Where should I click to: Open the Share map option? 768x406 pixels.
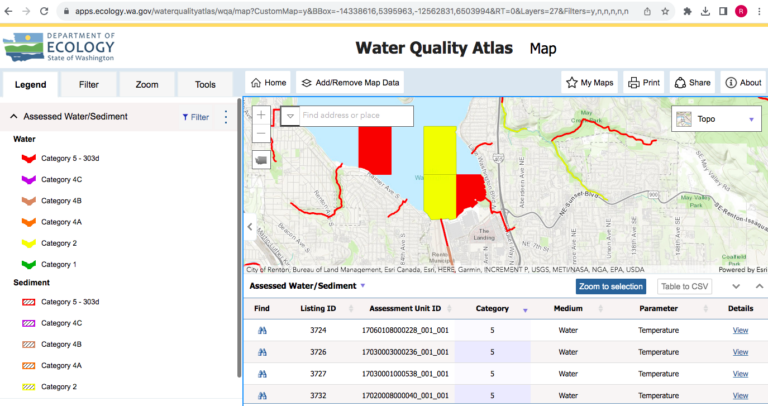pos(691,83)
